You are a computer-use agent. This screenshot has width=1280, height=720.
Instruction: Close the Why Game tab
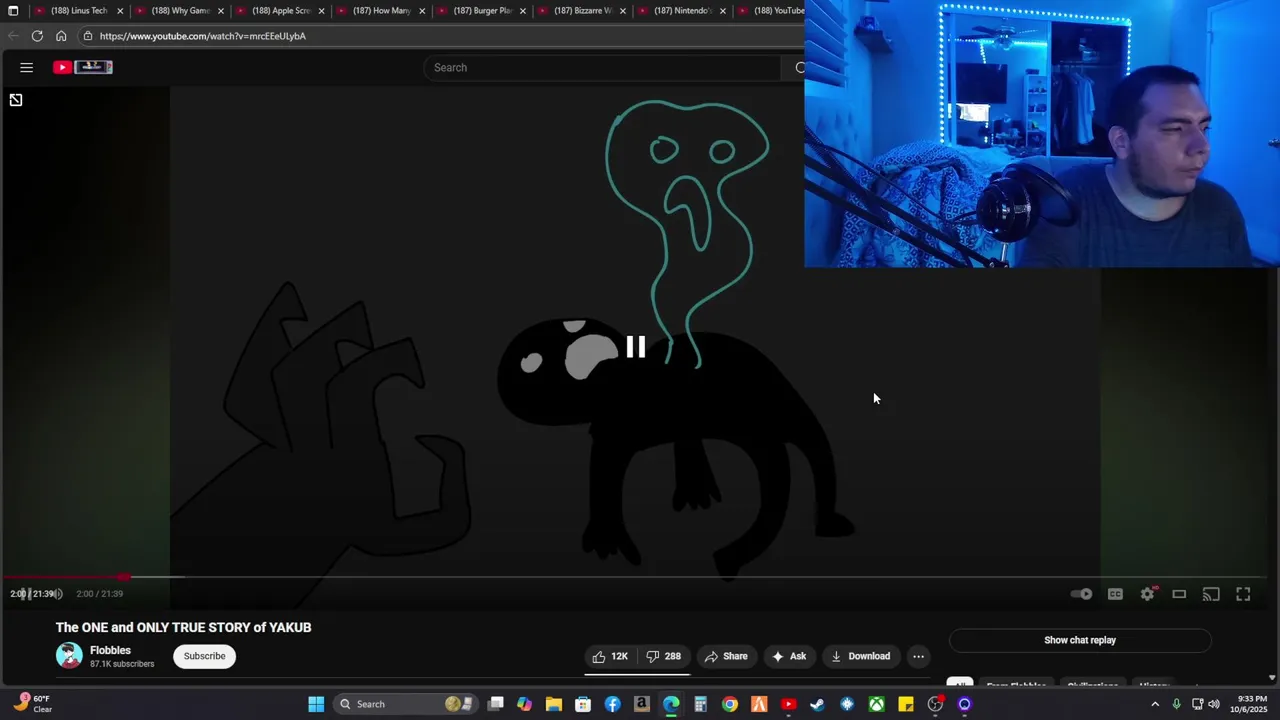220,11
